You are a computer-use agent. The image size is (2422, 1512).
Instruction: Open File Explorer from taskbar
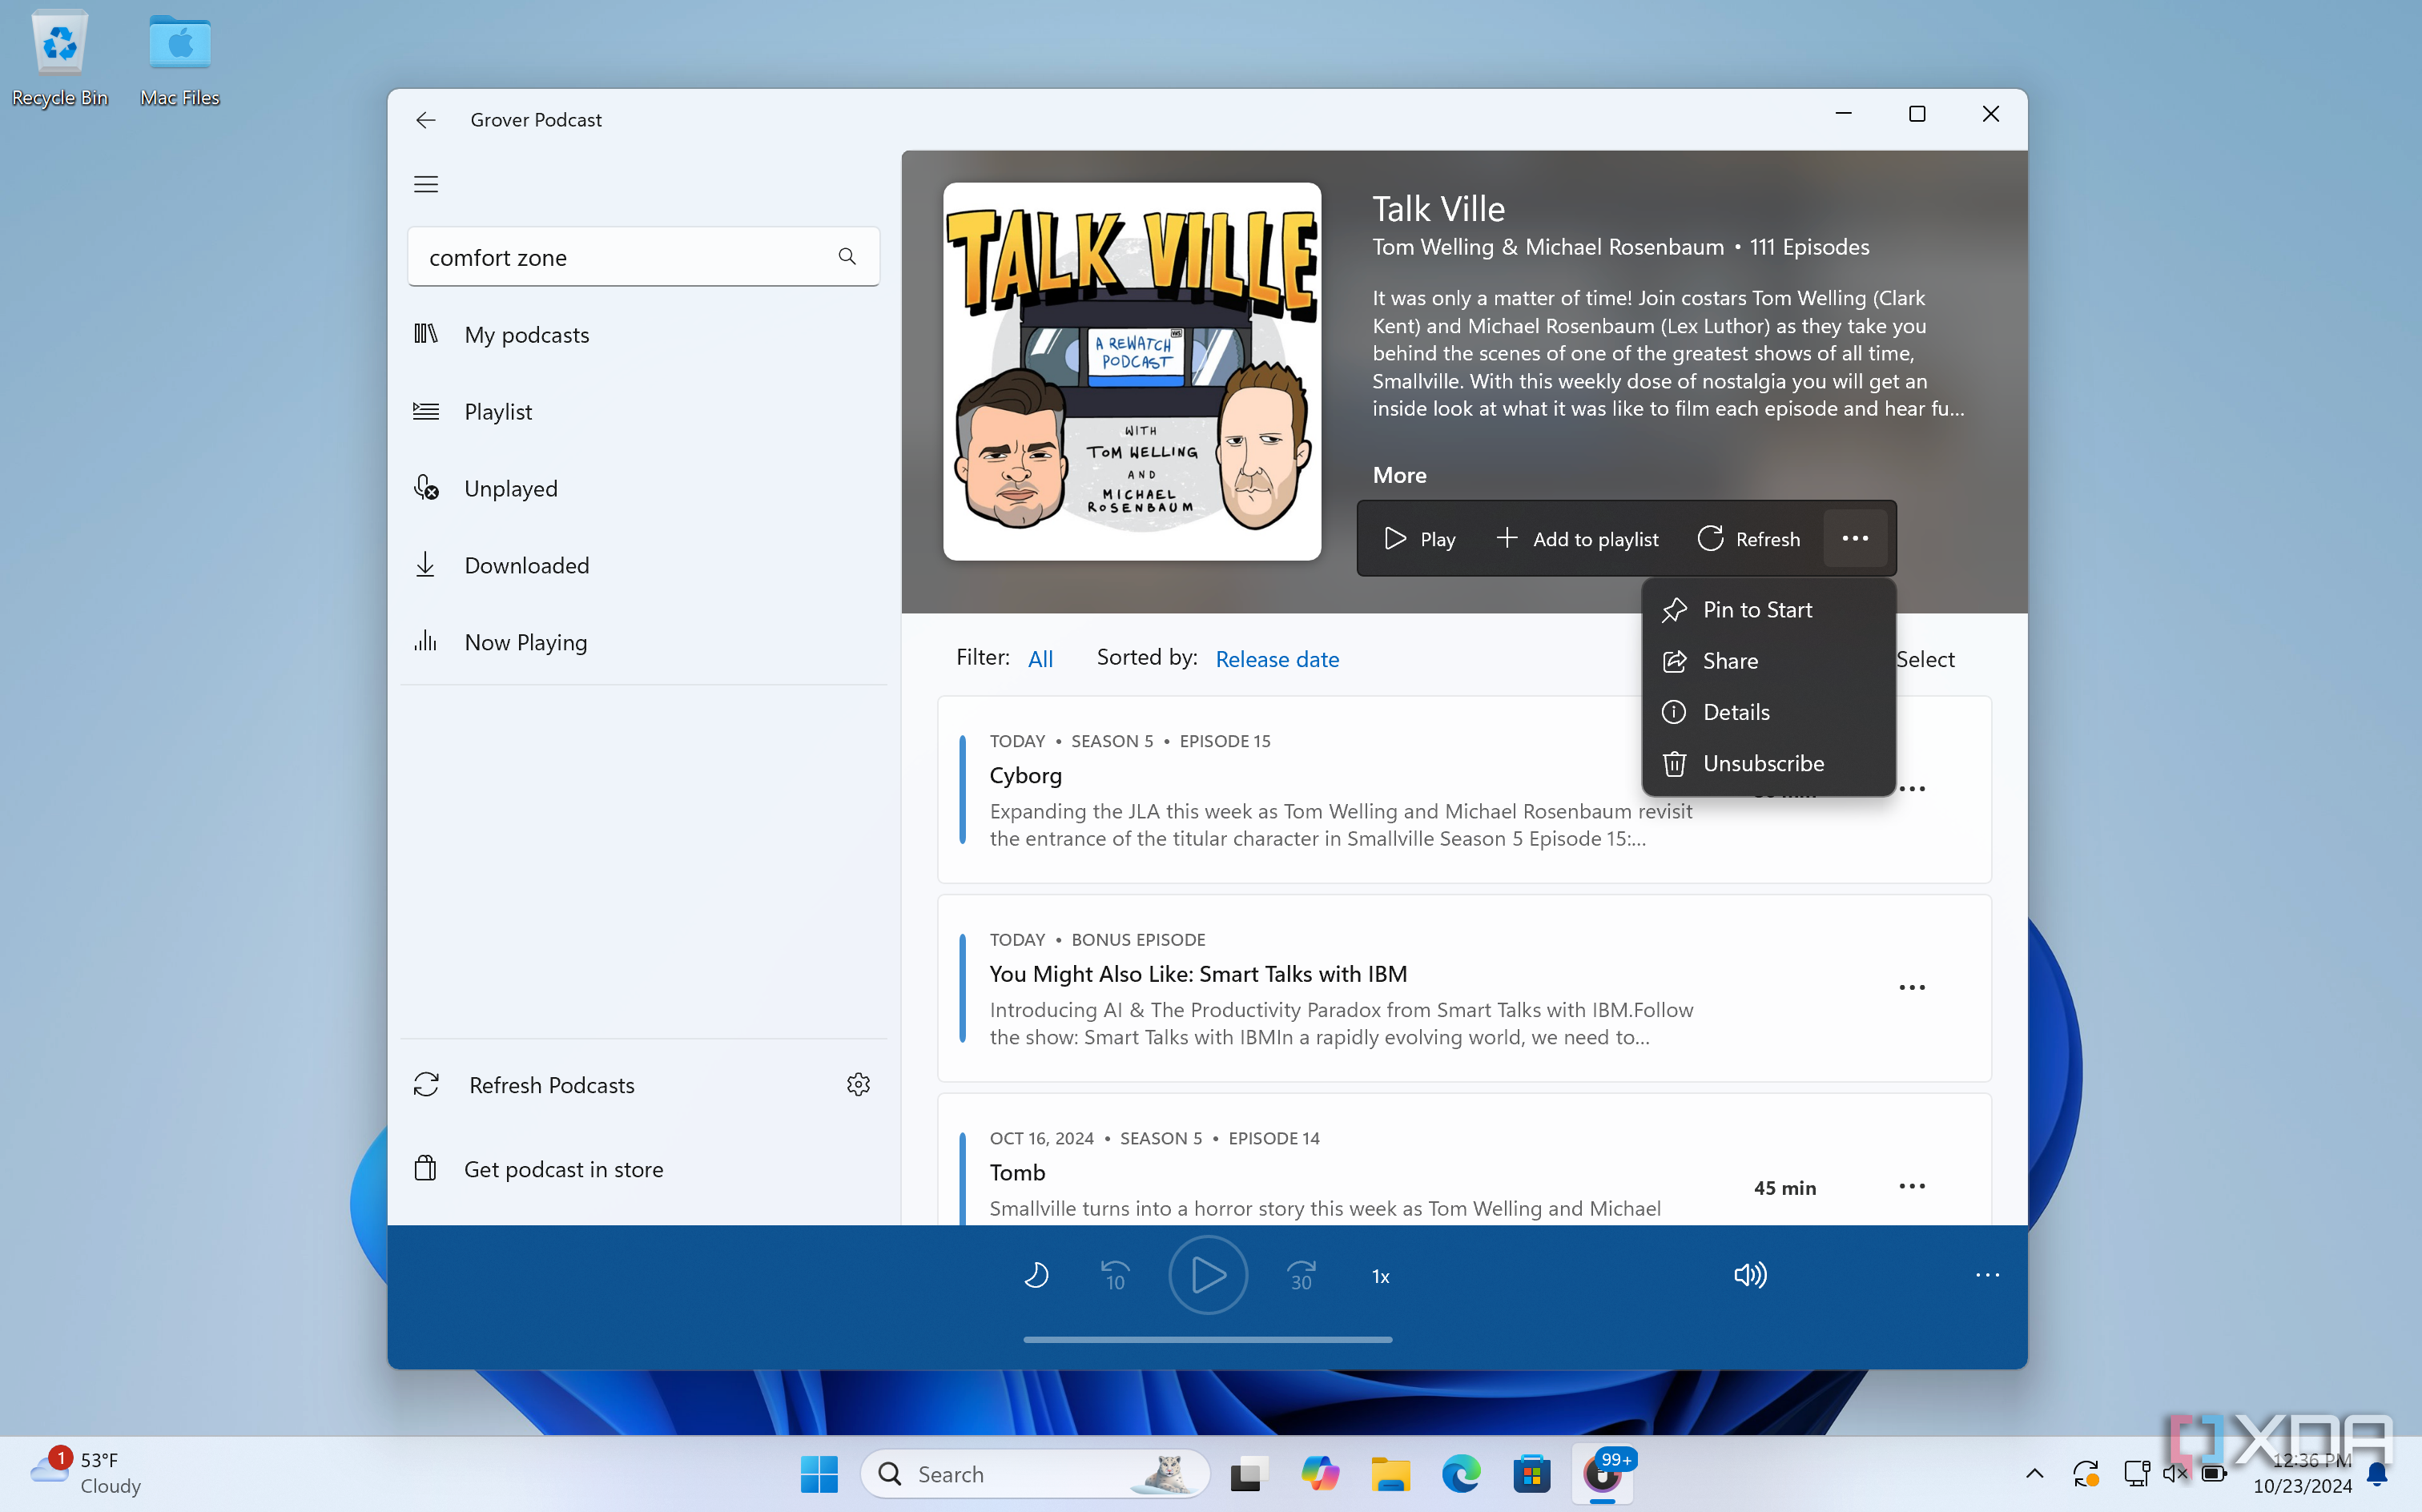pos(1390,1474)
